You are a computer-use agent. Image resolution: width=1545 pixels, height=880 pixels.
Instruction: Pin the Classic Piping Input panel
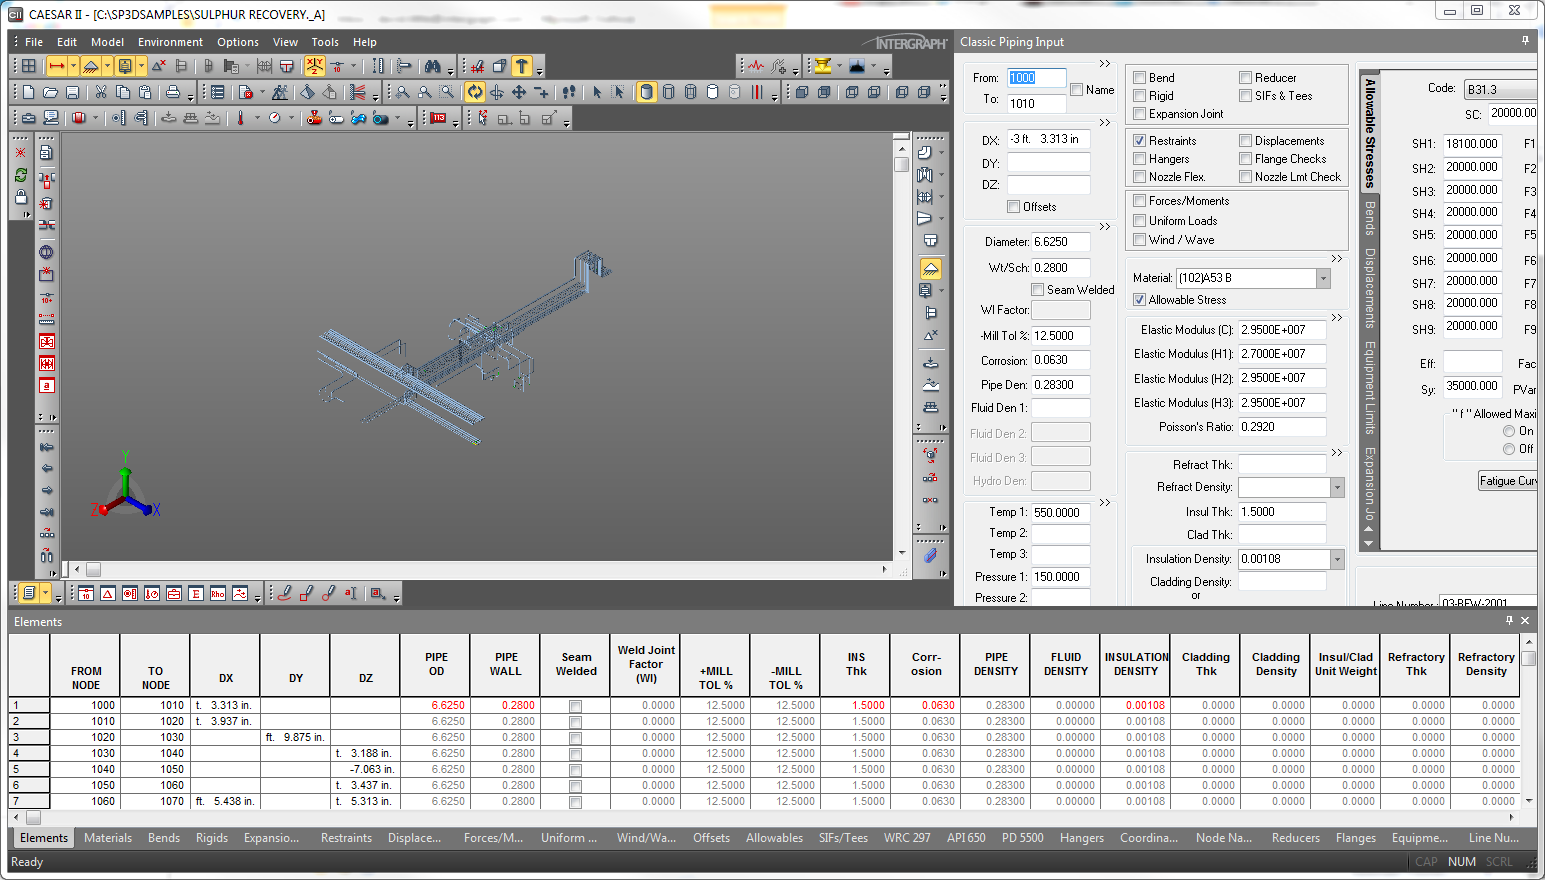tap(1525, 41)
